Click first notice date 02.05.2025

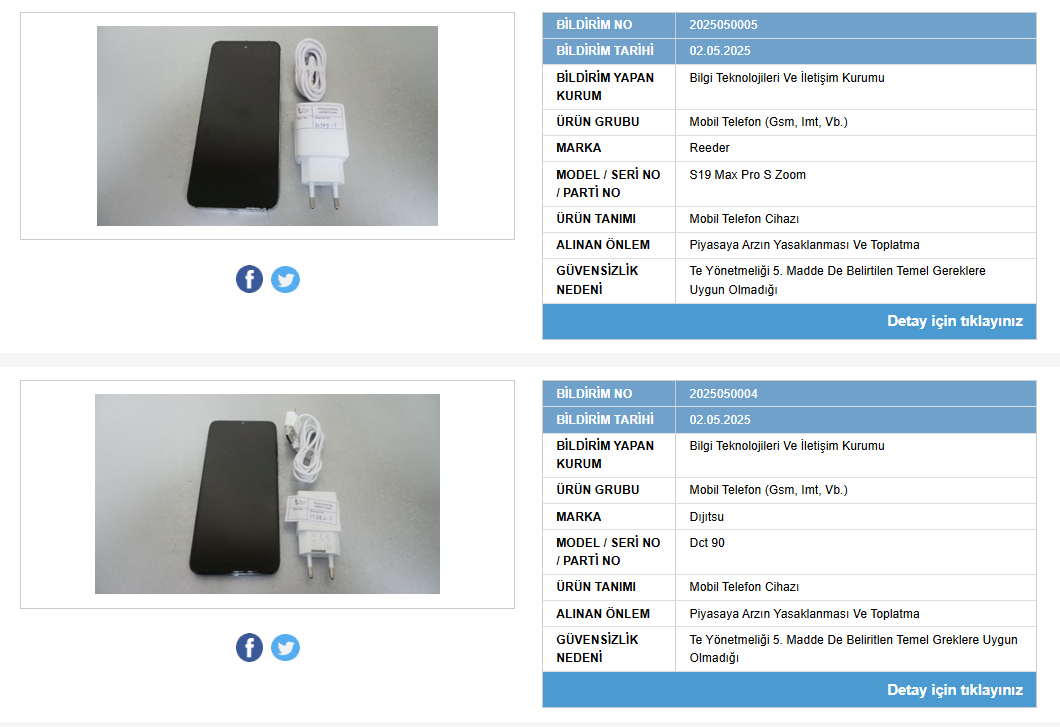tap(720, 51)
